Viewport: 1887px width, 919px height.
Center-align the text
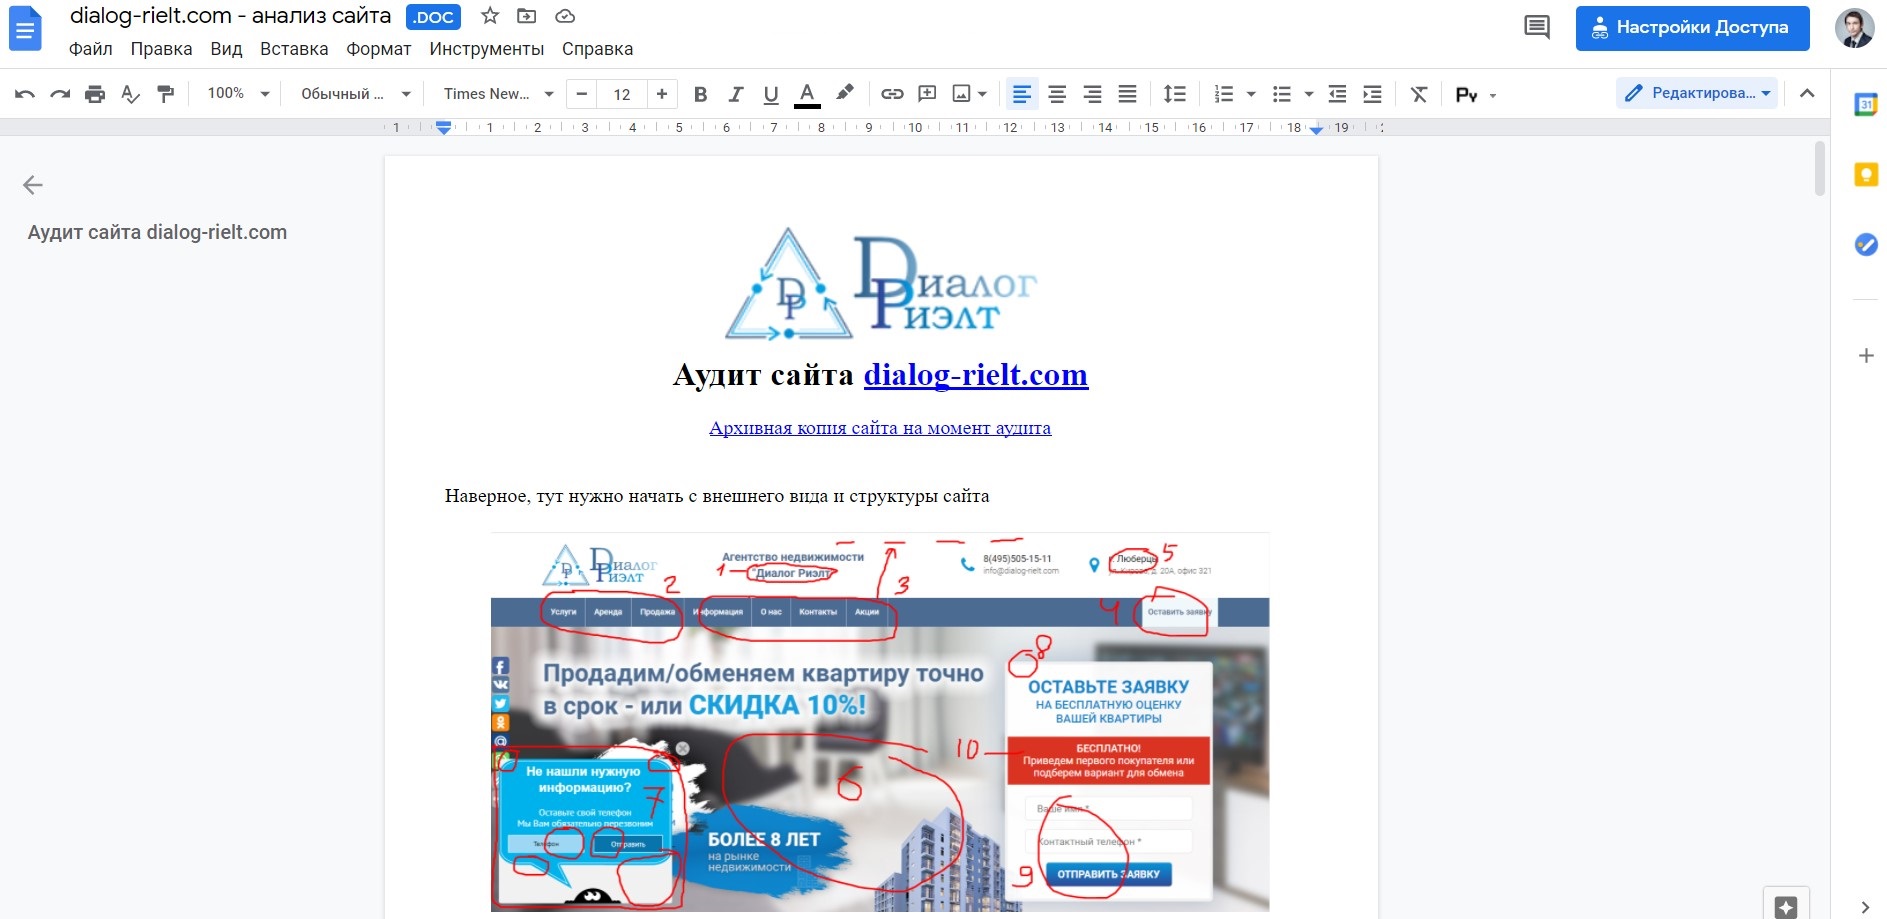[1057, 94]
